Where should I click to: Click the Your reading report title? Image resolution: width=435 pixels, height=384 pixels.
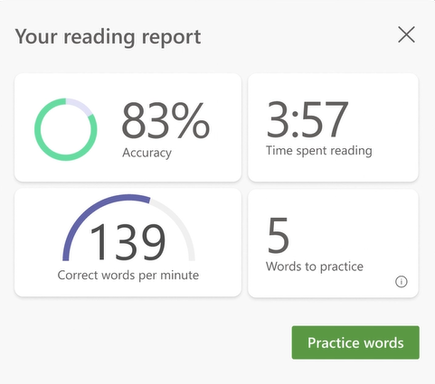point(108,36)
